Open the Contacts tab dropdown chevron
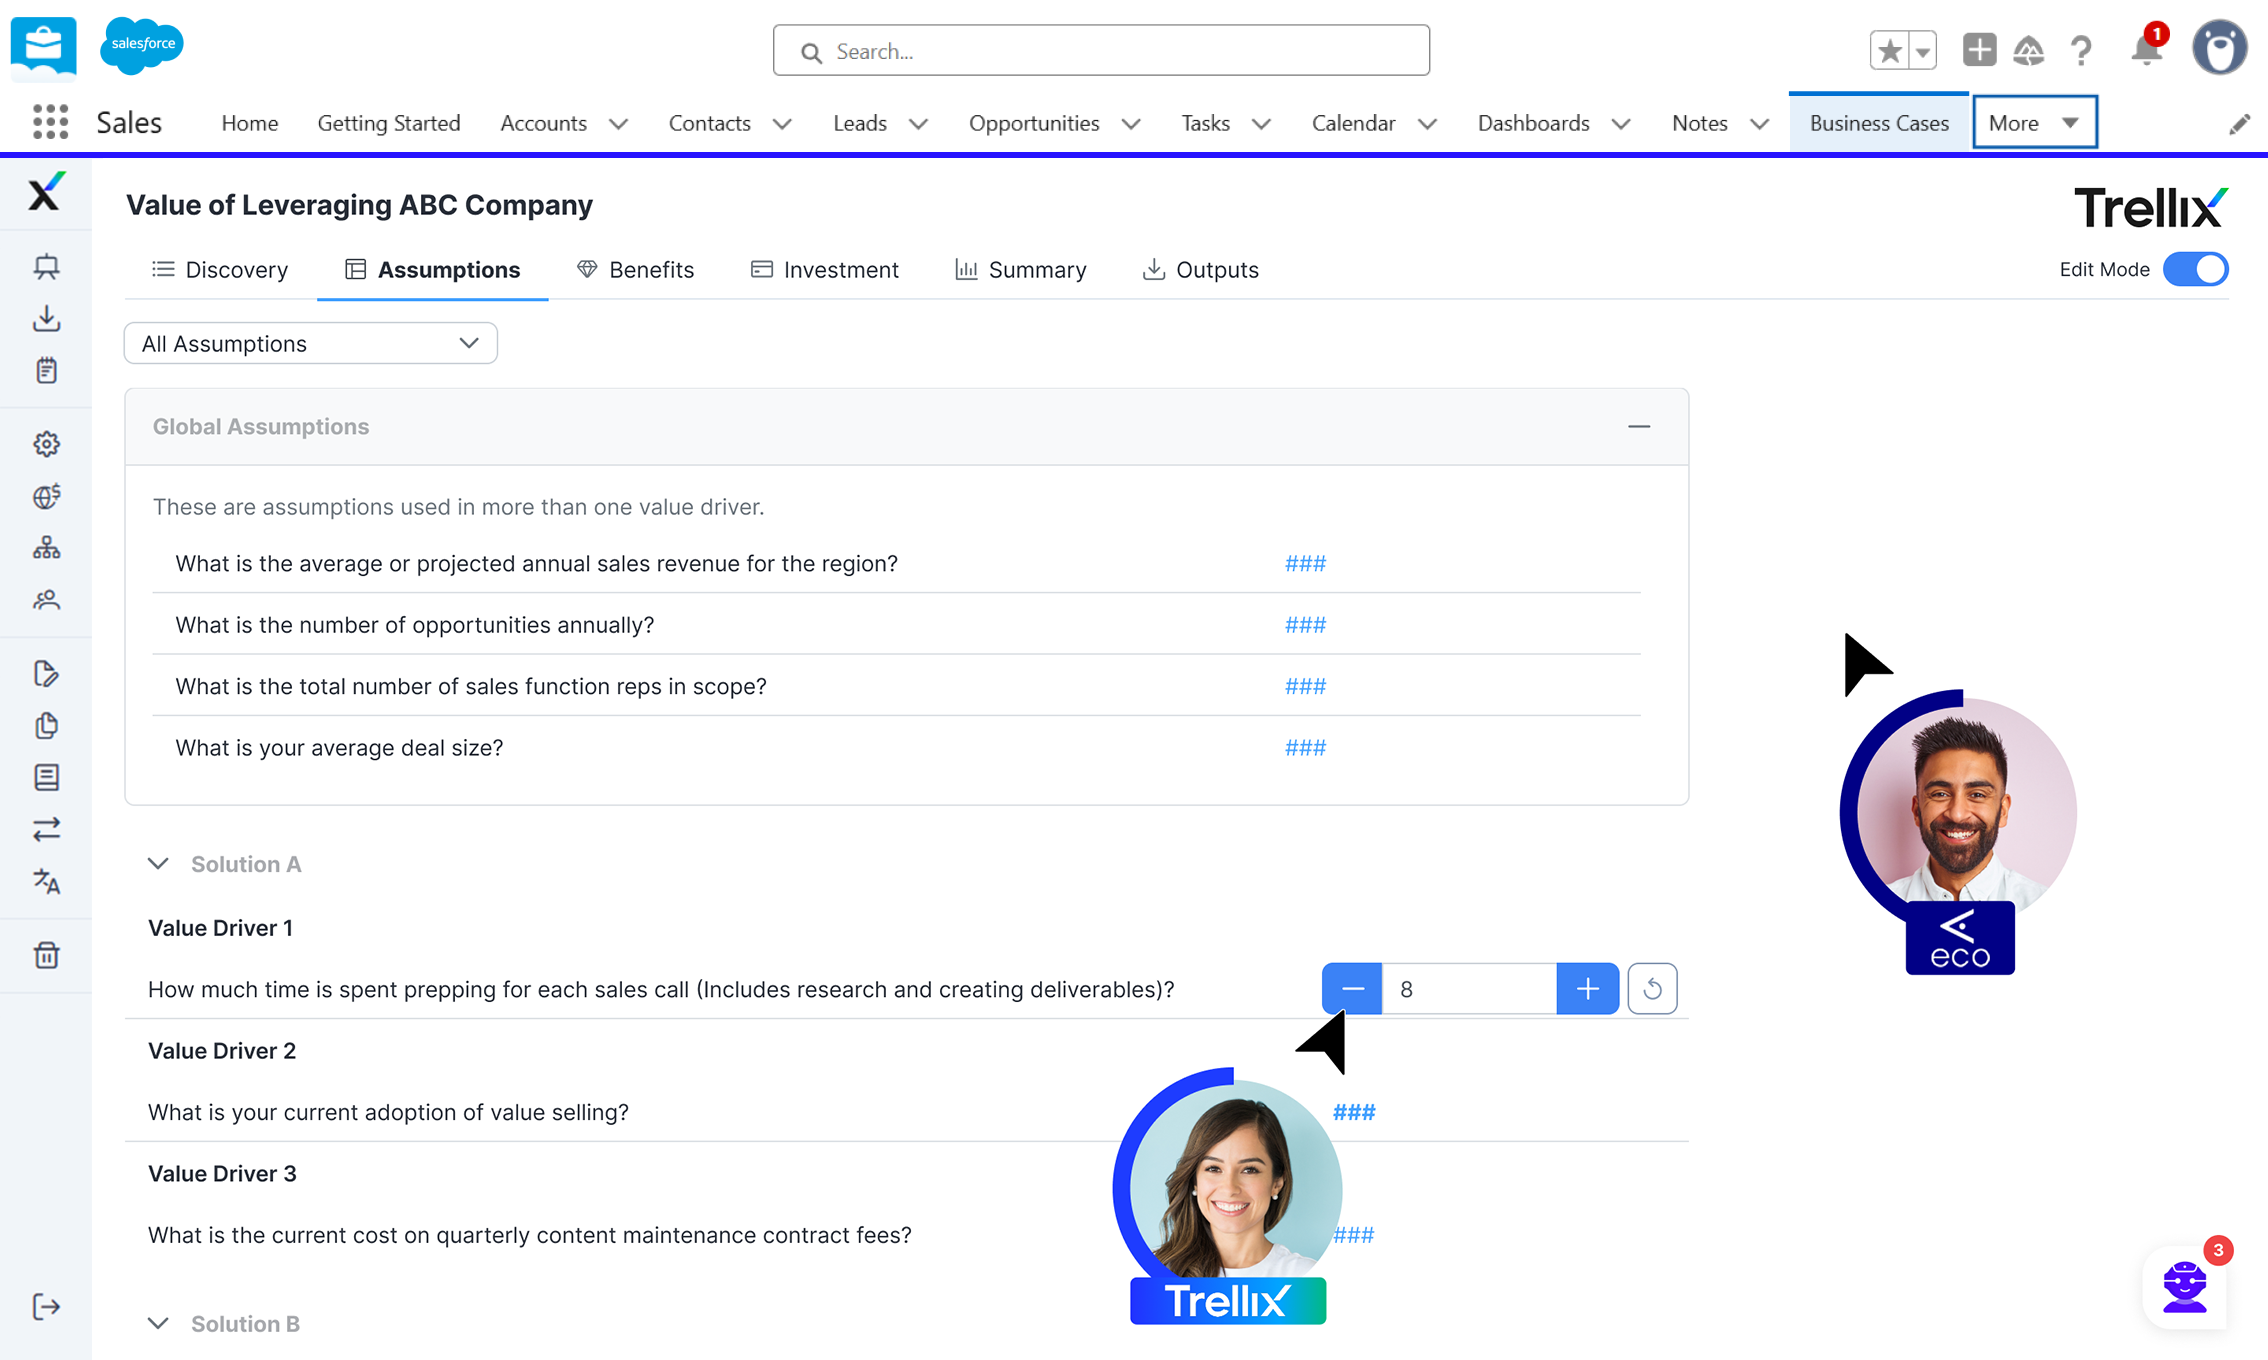 (x=782, y=123)
